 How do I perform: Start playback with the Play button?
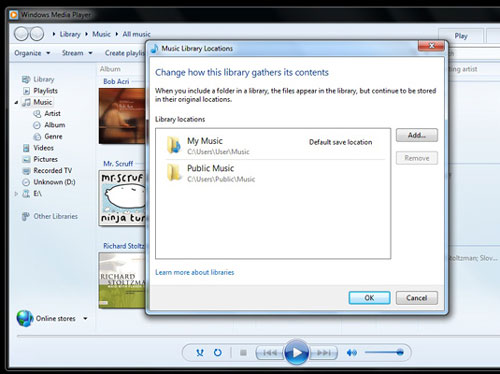point(296,352)
